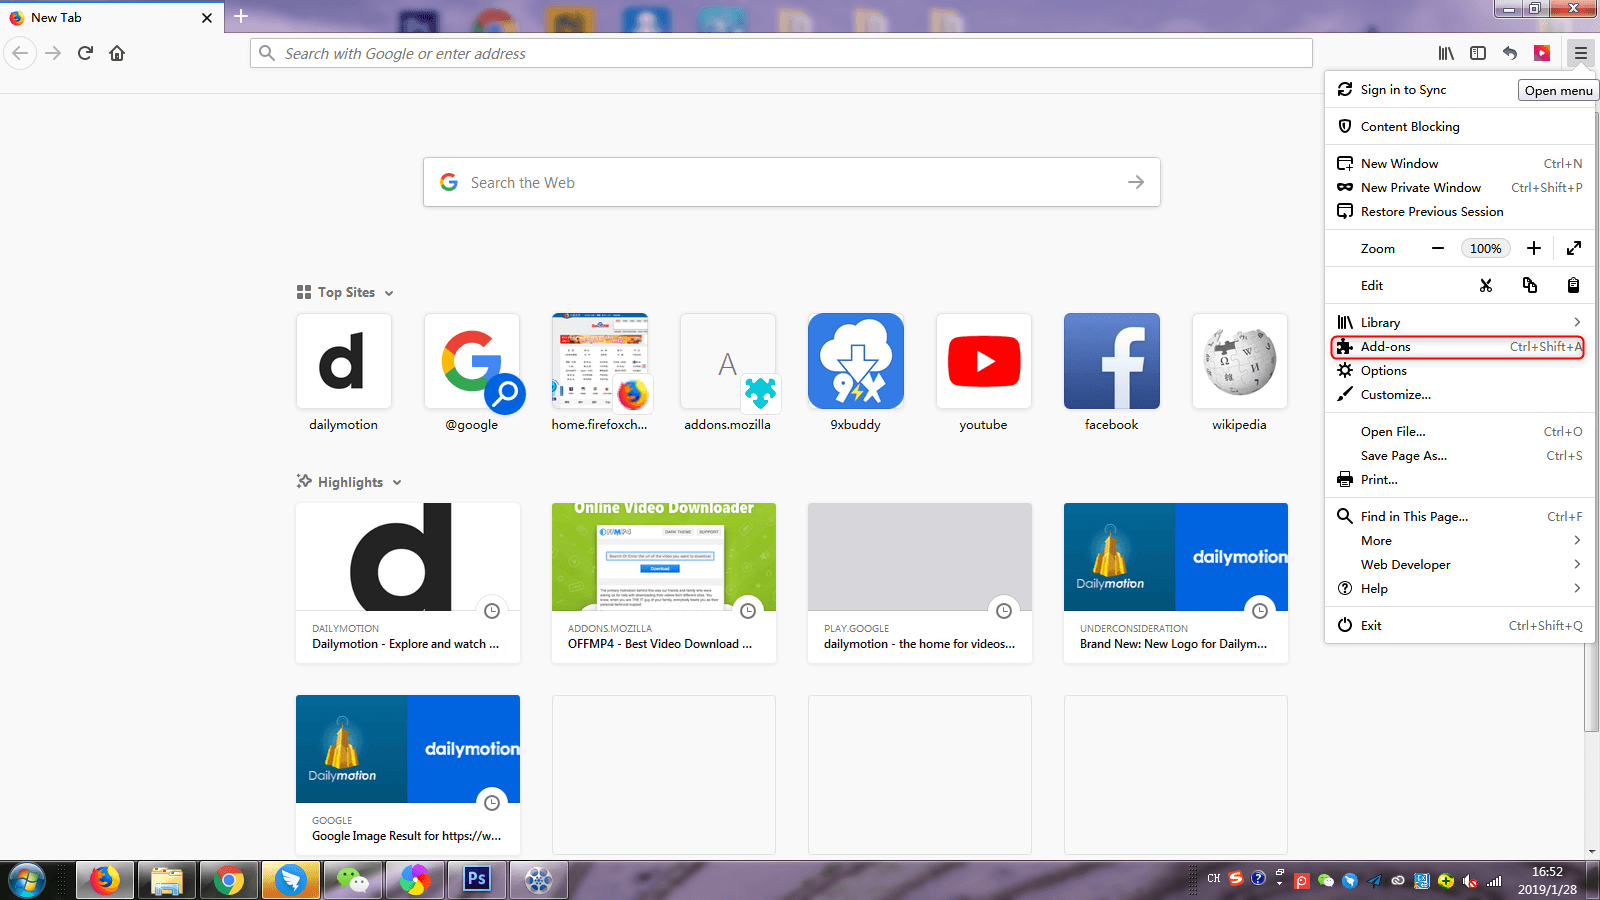Image resolution: width=1600 pixels, height=900 pixels.
Task: Select New Private Window menu item
Action: coord(1420,187)
